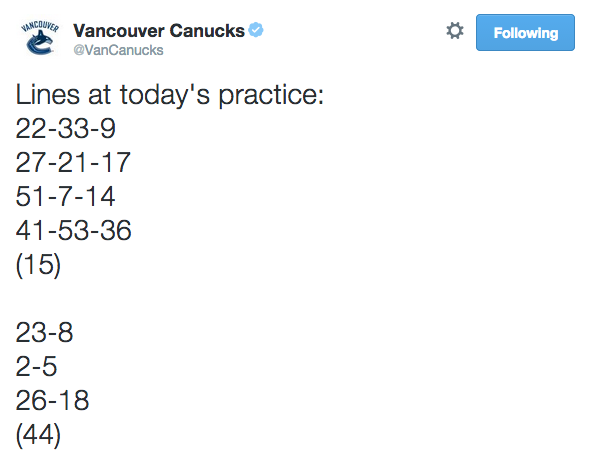589x458 pixels.
Task: Click the 51-7-14 forward line
Action: [65, 196]
